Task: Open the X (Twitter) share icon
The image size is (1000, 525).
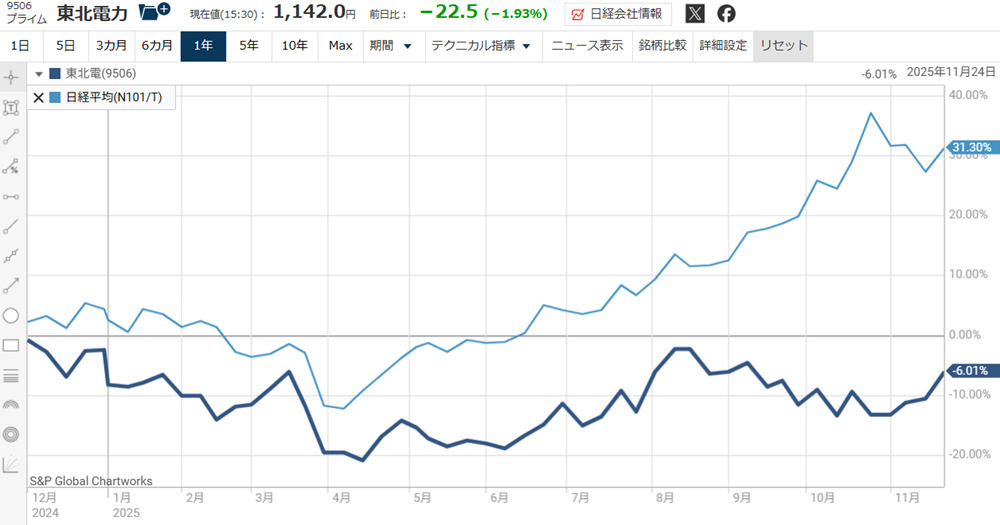Action: point(694,13)
